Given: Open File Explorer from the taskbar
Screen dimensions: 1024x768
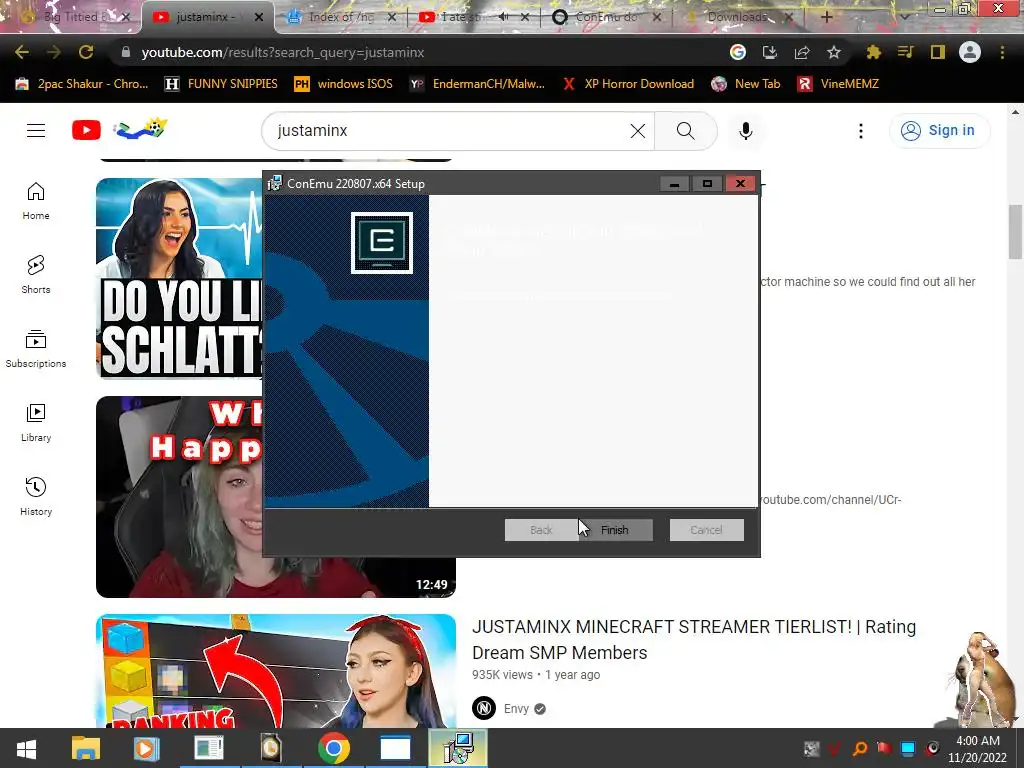Looking at the screenshot, I should click(86, 748).
